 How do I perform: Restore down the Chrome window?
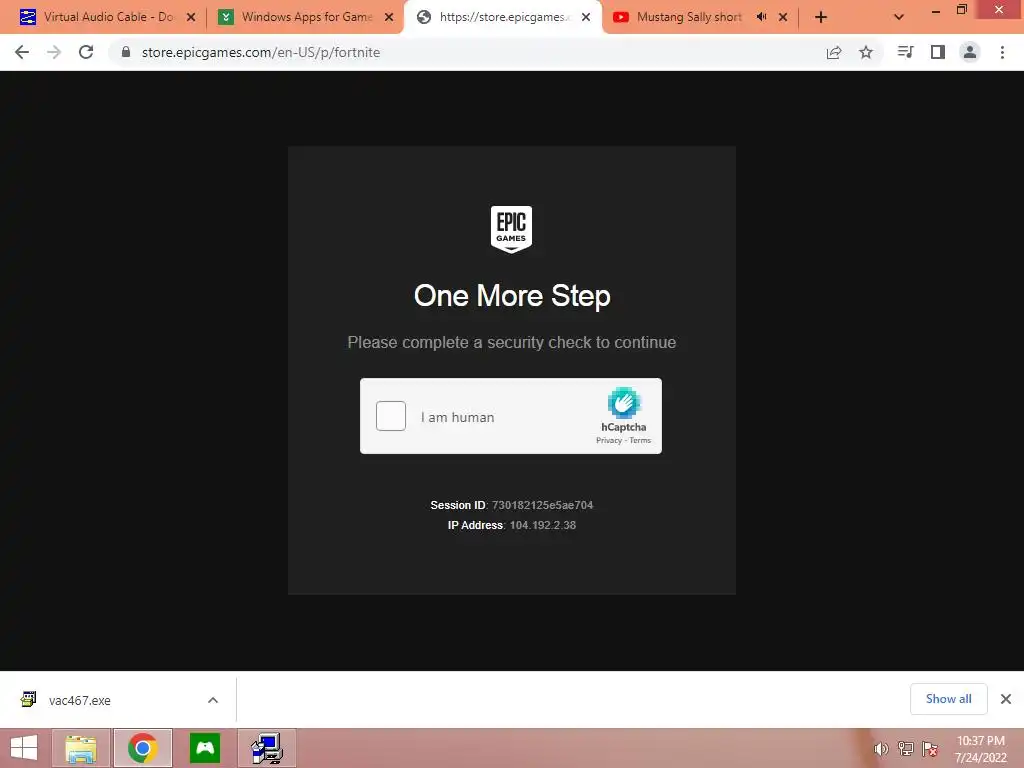coord(962,10)
